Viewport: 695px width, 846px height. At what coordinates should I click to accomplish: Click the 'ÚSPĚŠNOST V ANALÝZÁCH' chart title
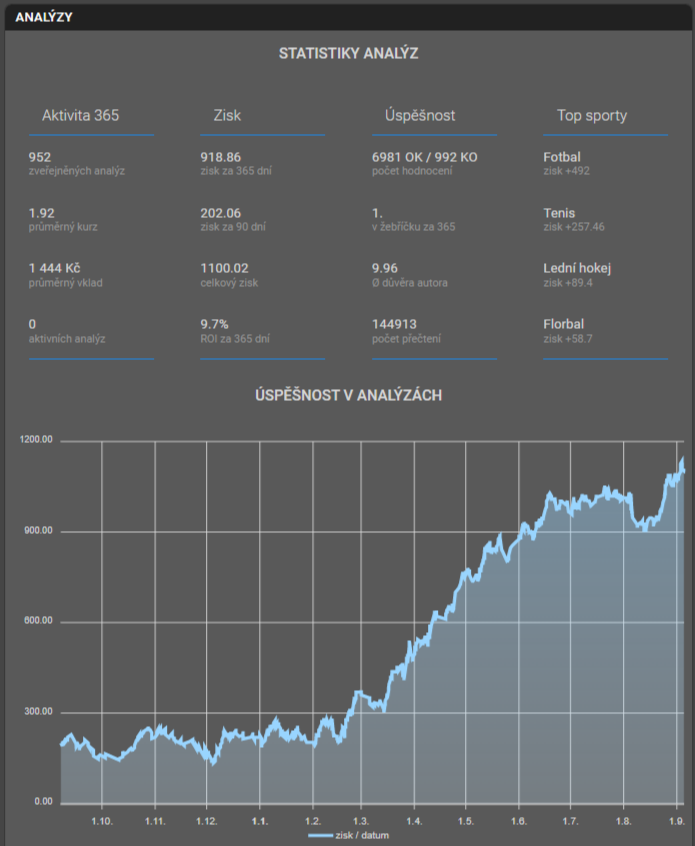[348, 395]
